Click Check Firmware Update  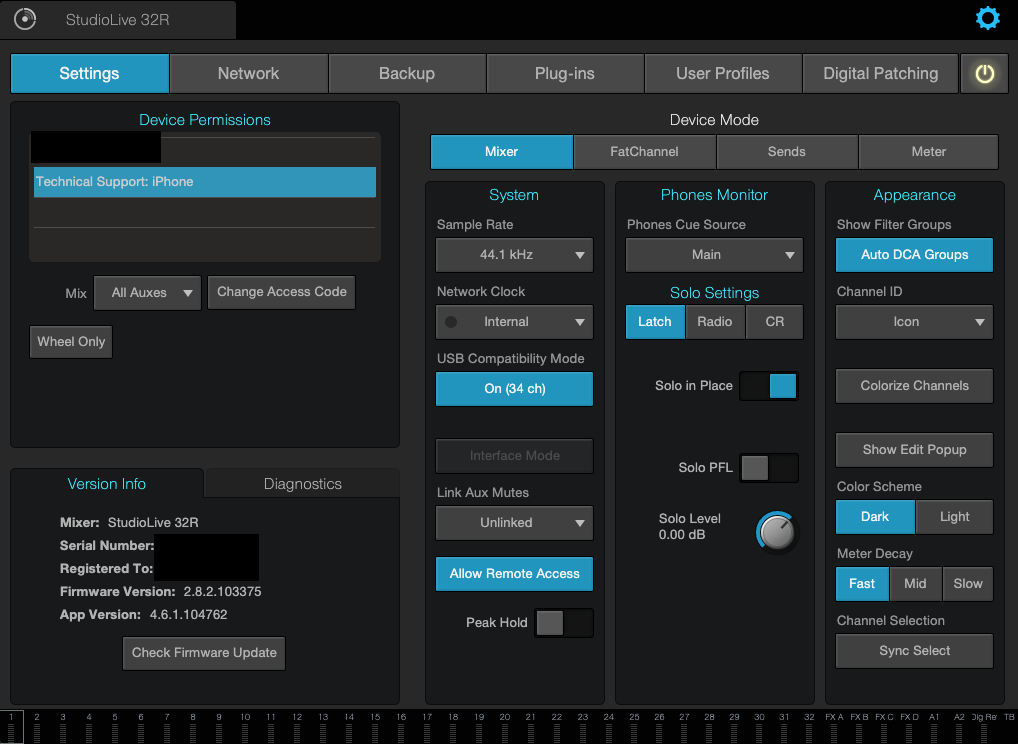coord(204,653)
